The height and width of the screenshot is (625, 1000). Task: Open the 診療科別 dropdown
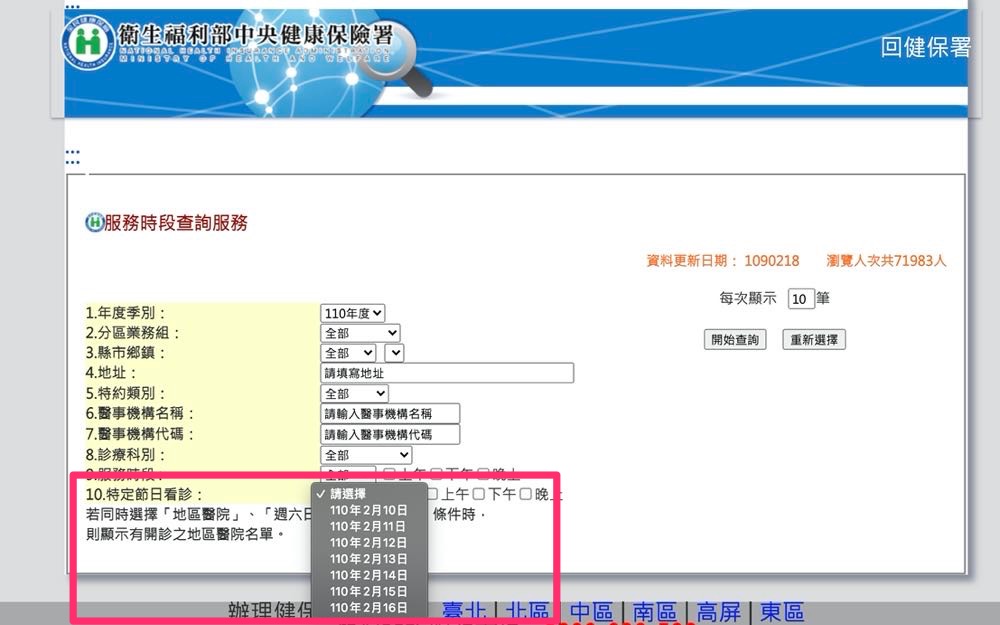366,455
